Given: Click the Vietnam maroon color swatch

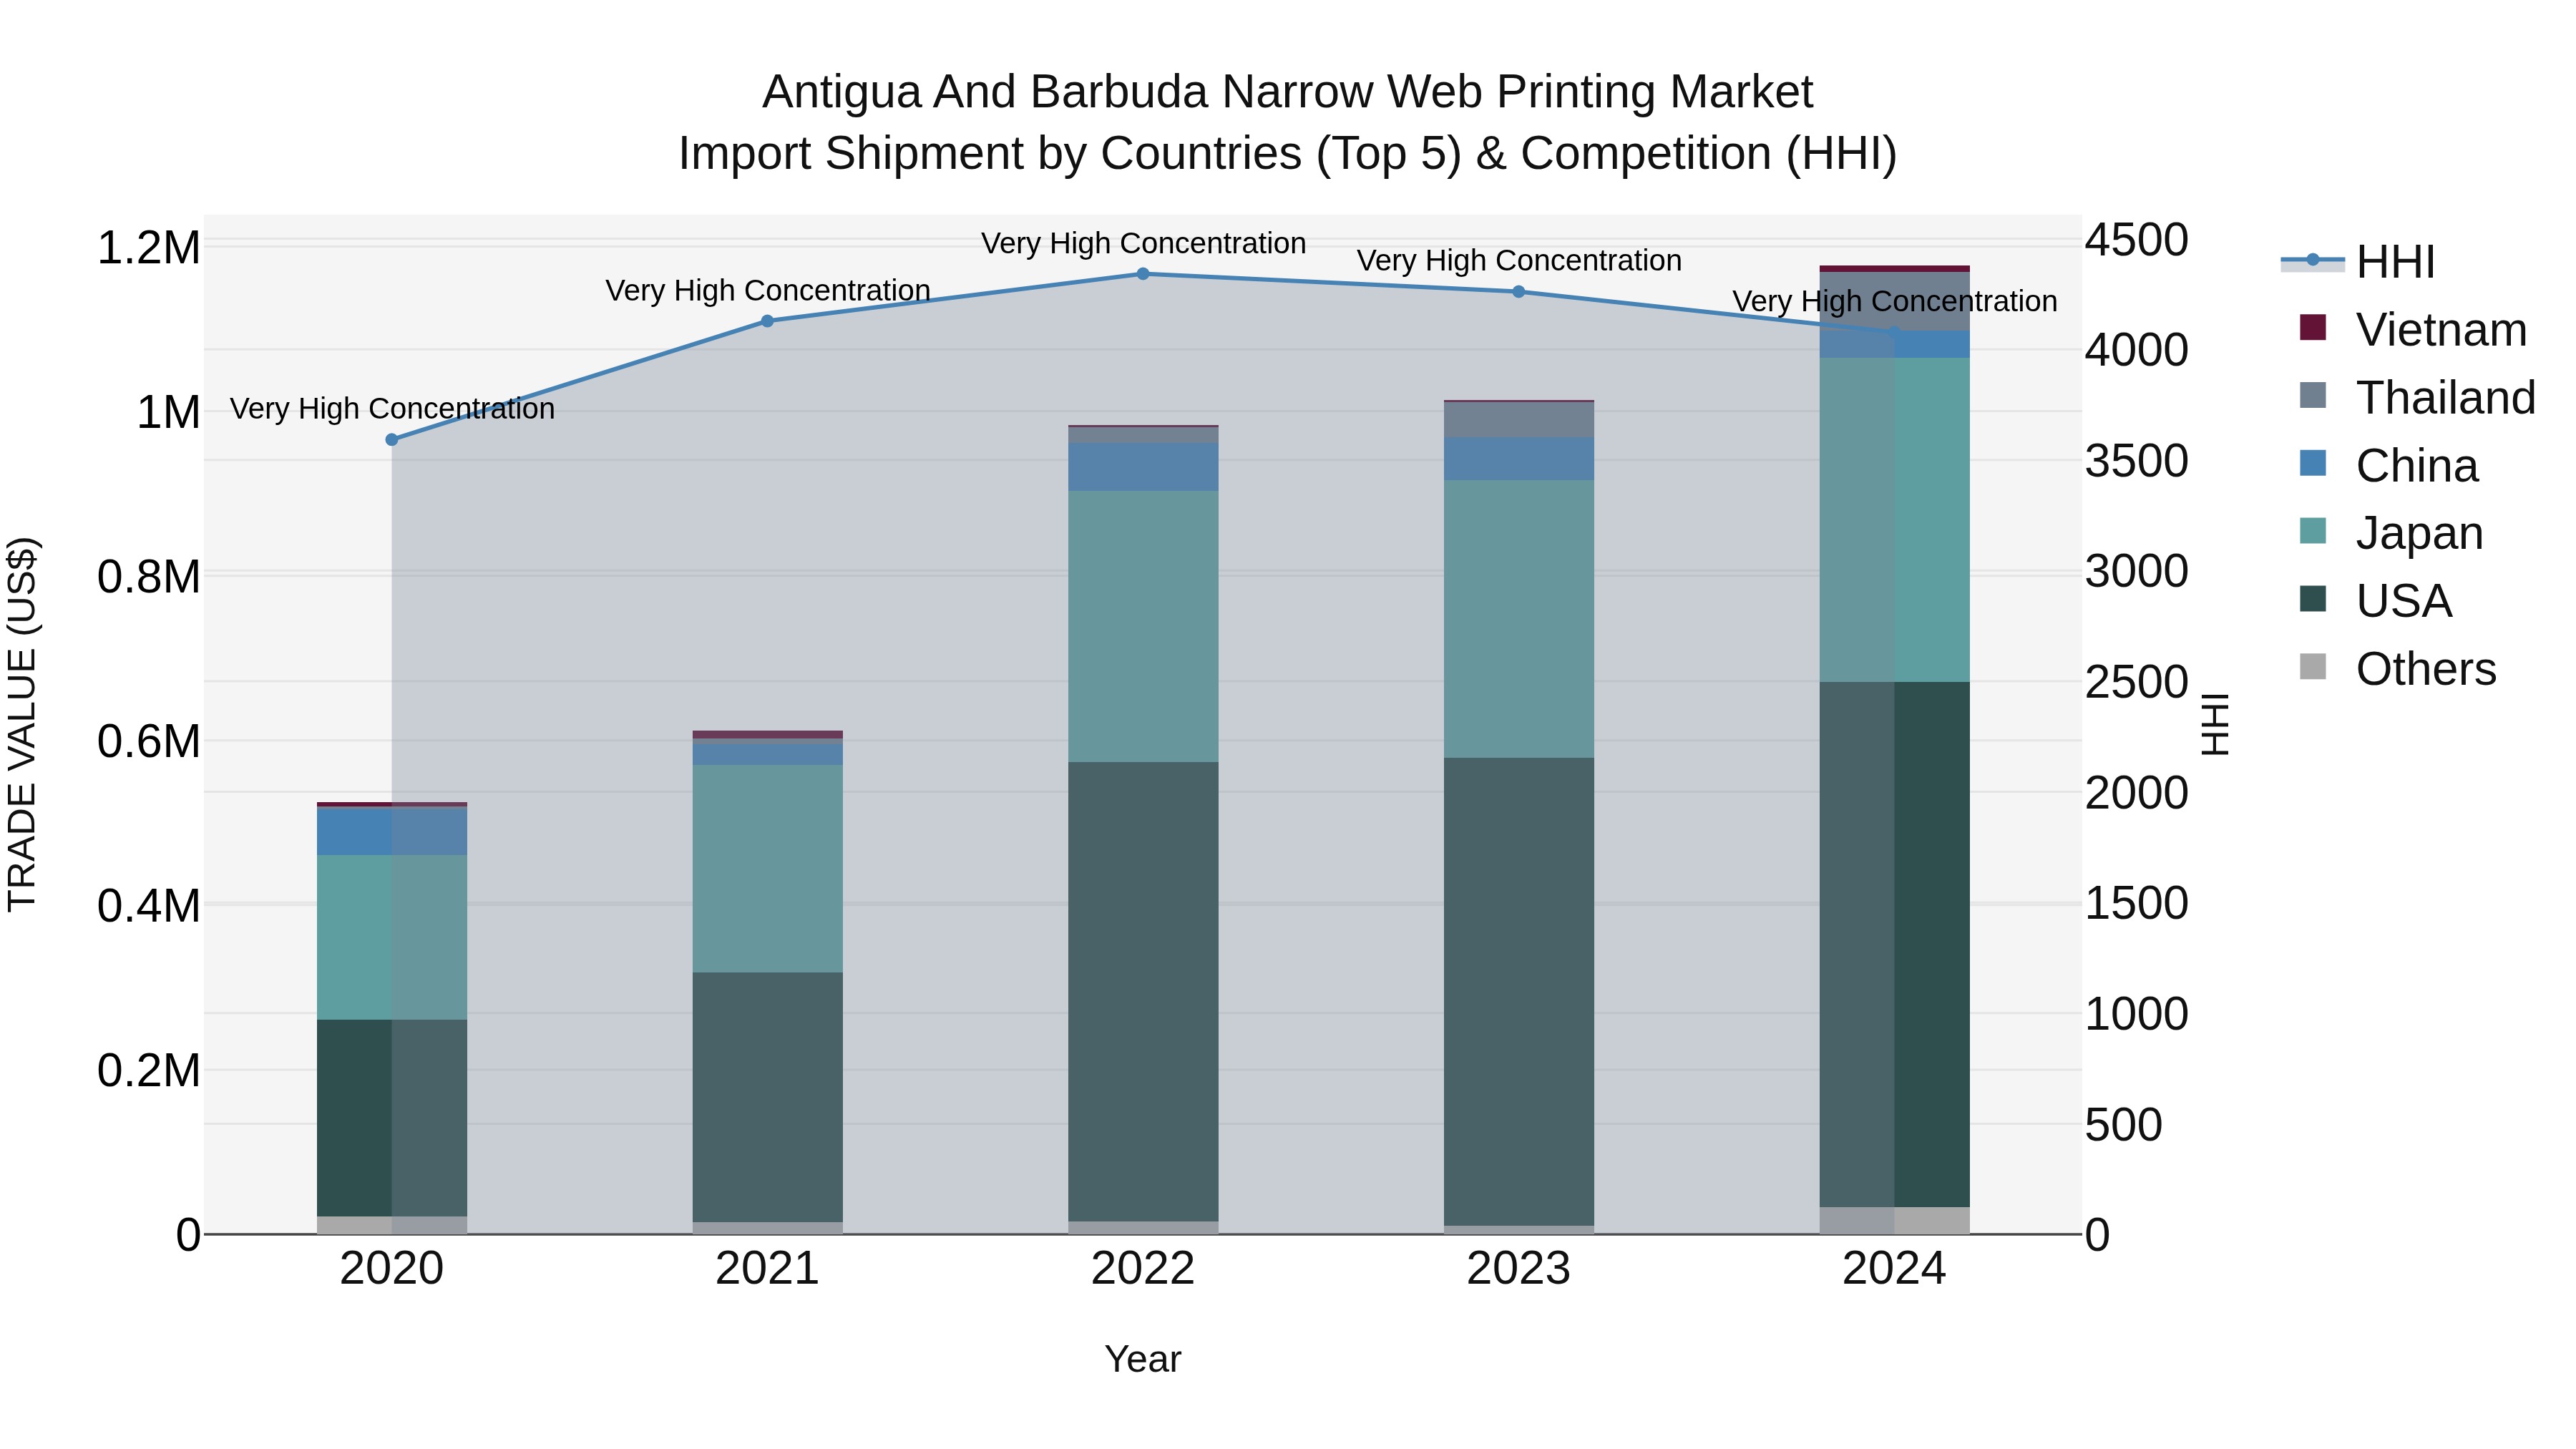Looking at the screenshot, I should pos(2313,327).
